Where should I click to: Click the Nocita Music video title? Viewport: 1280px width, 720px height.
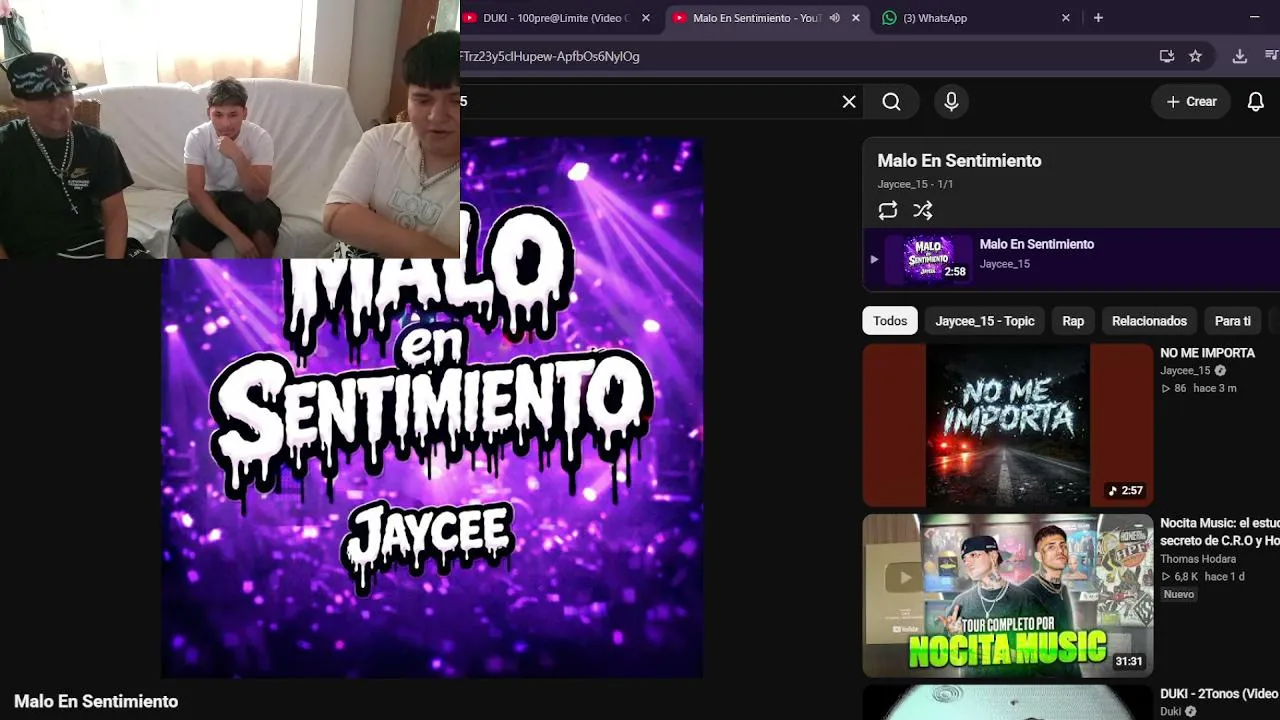coord(1220,532)
